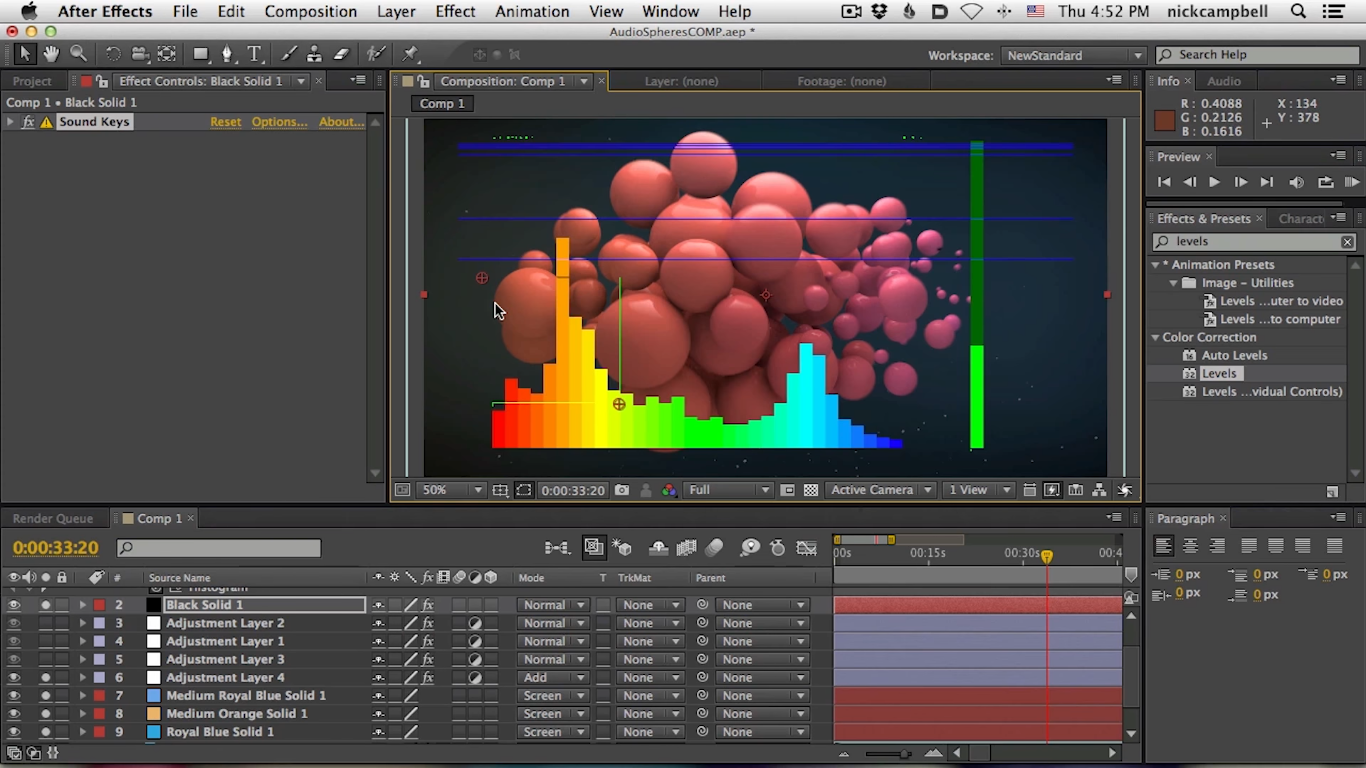Image resolution: width=1366 pixels, height=768 pixels.
Task: Solo the Adjustment Layer 2 layer
Action: click(45, 622)
